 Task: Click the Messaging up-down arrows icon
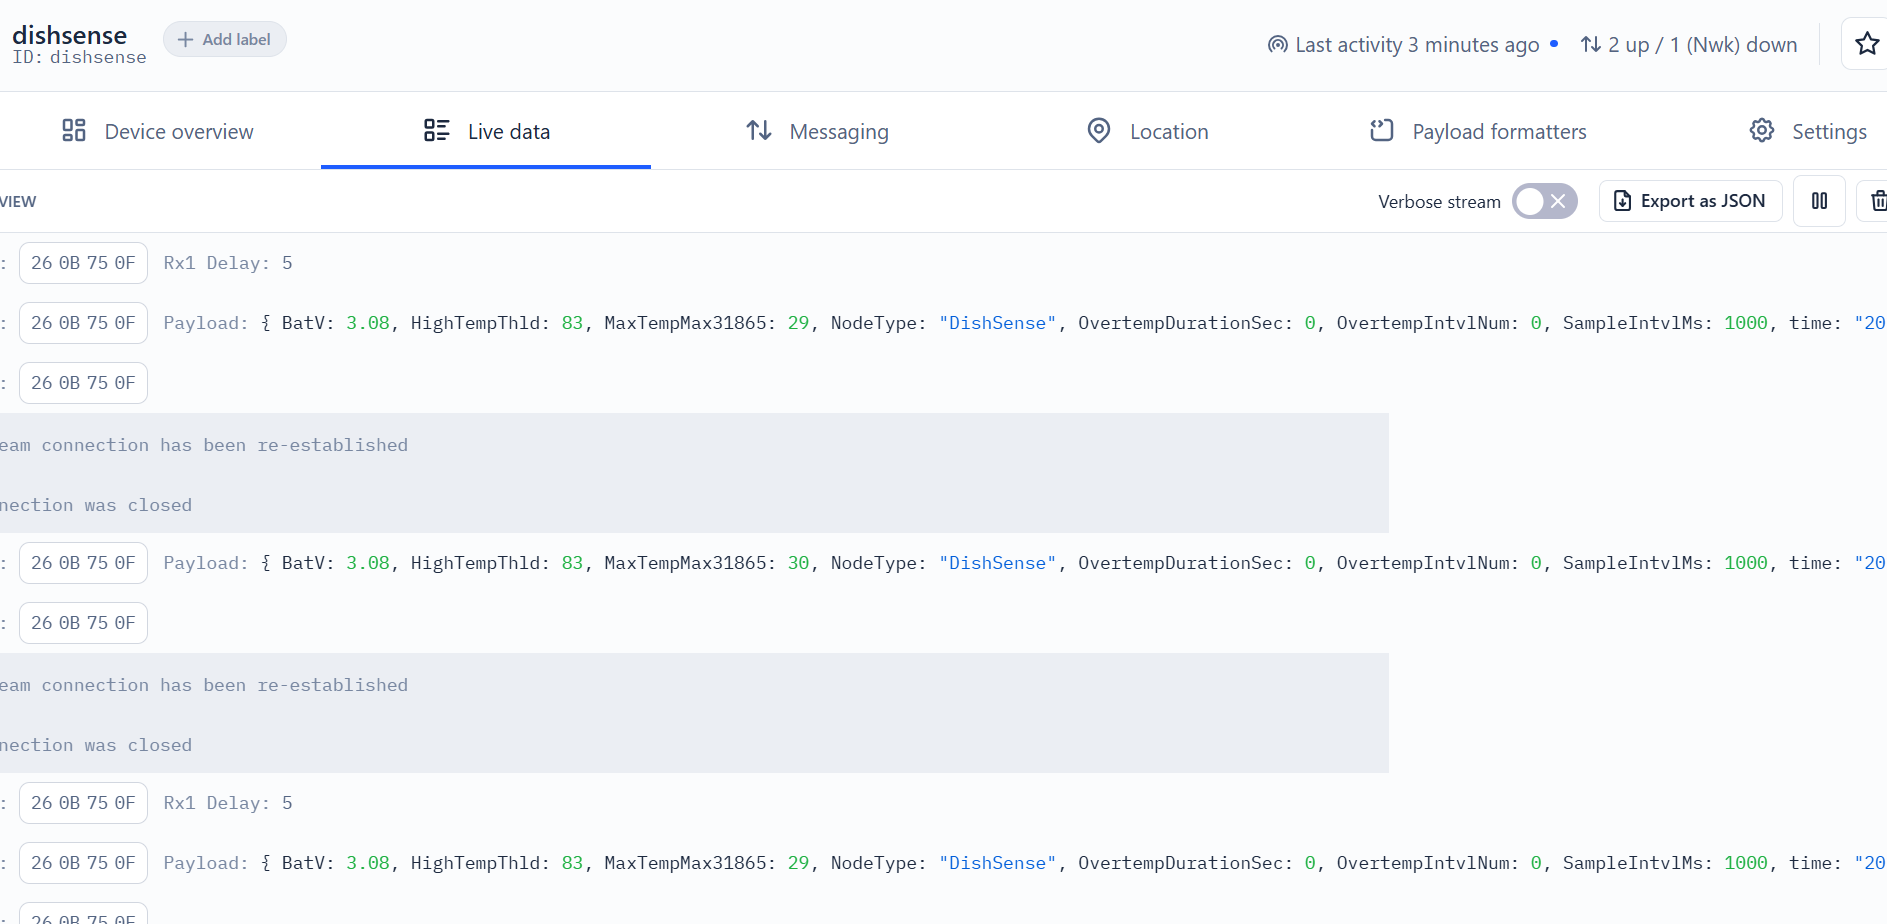[x=759, y=130]
